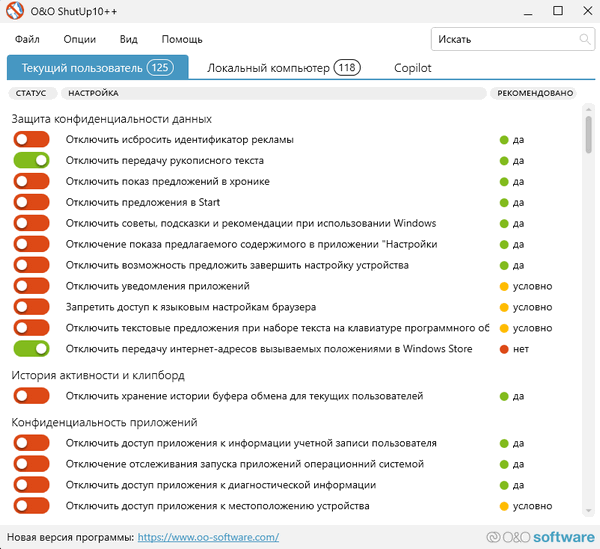Toggle switch for предлагаемого содержимого в приложении Настройки
600x549 pixels.
[x=31, y=244]
